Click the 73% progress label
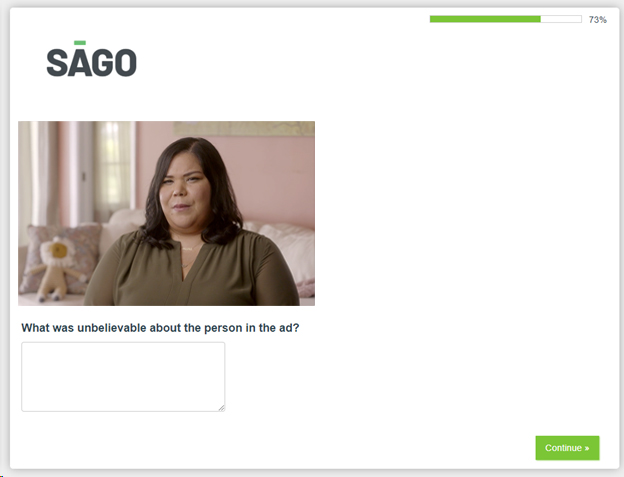This screenshot has width=624, height=477. pos(598,19)
